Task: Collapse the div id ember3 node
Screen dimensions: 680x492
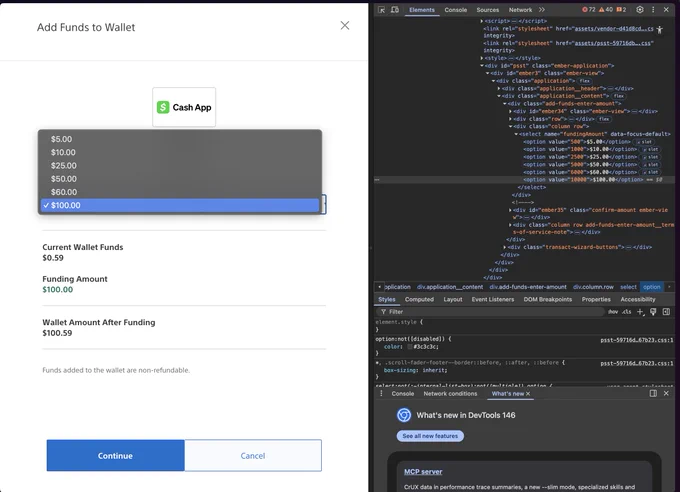Action: point(487,73)
